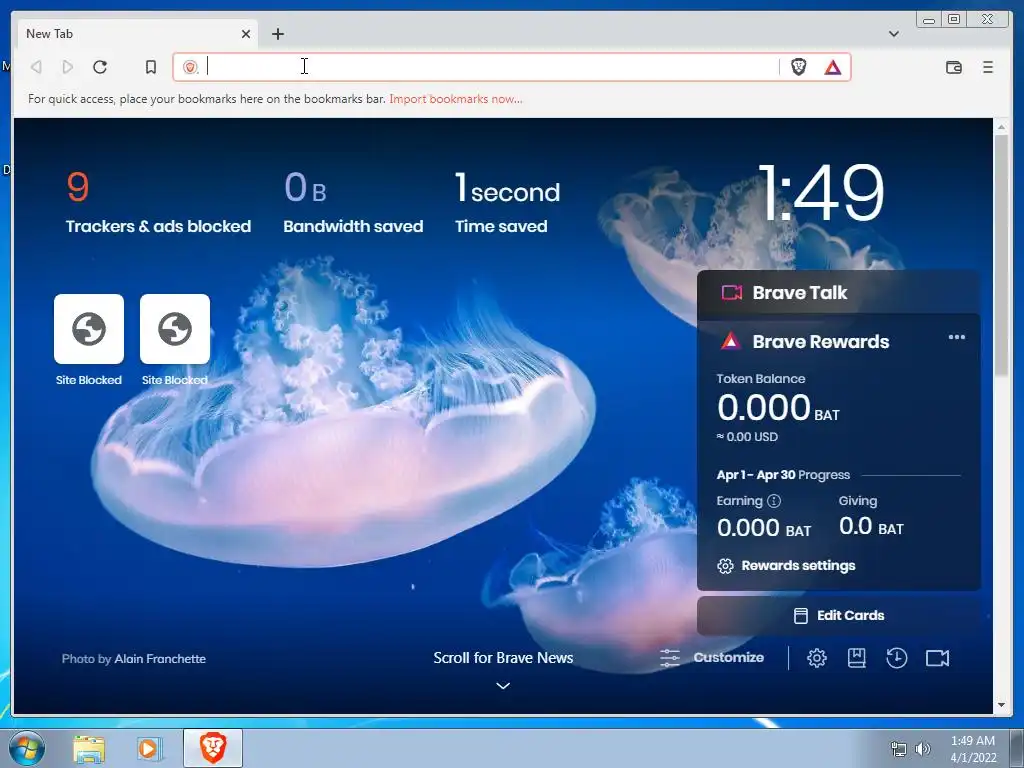The width and height of the screenshot is (1024, 768).
Task: Click the Time saved stat
Action: [507, 202]
